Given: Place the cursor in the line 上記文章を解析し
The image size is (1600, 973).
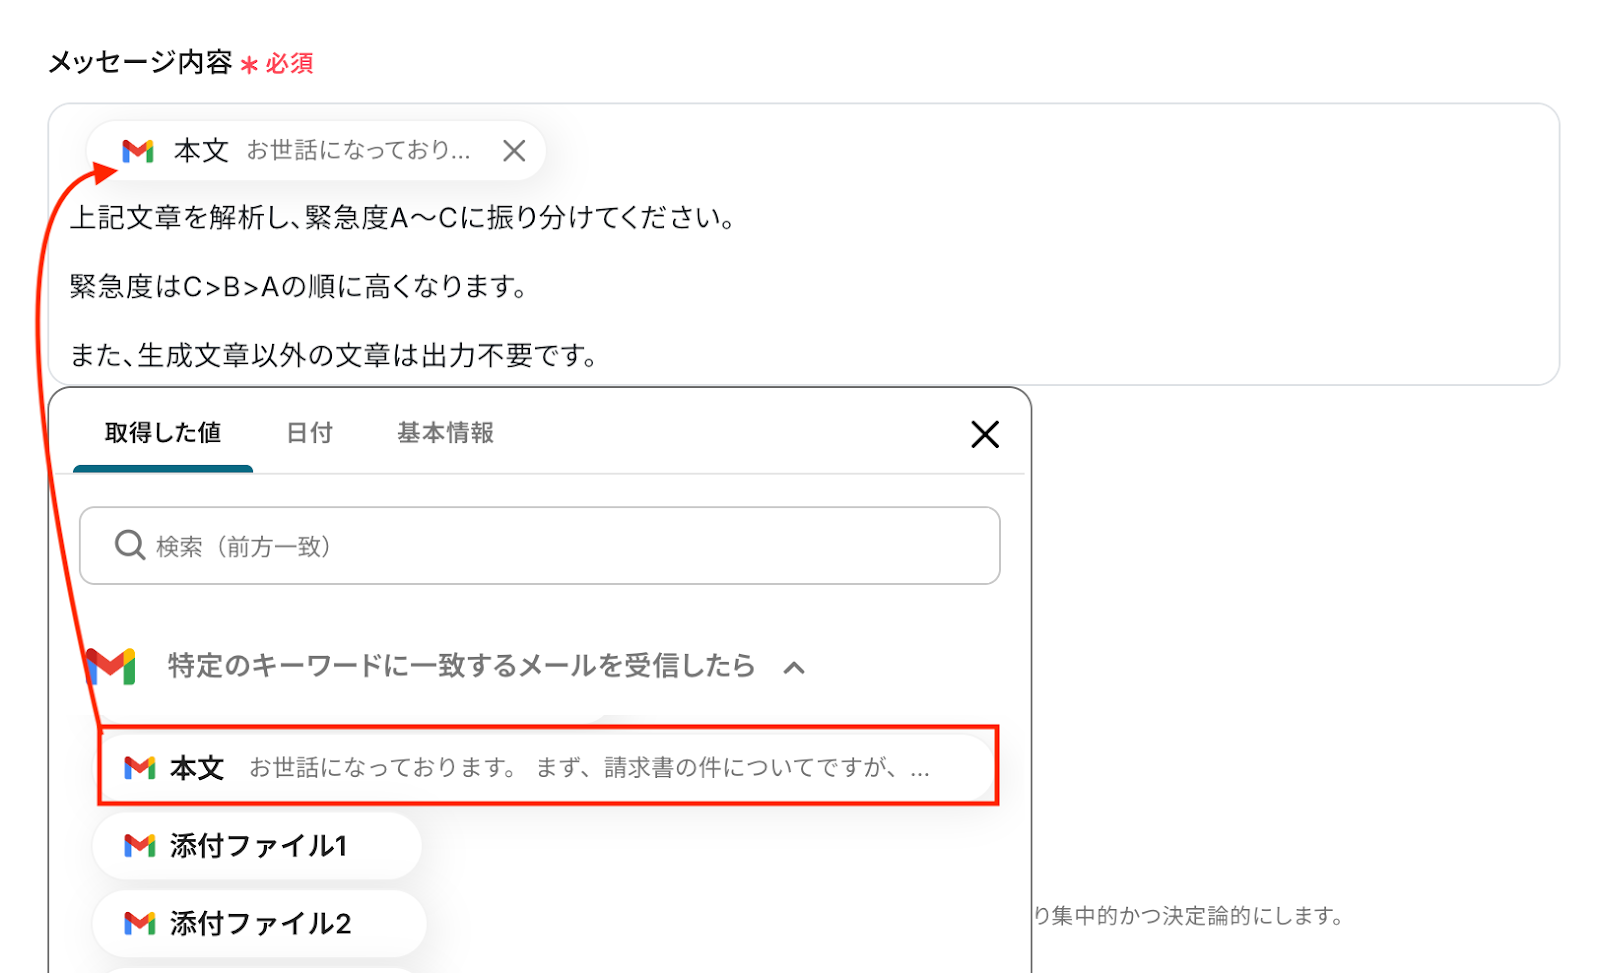Looking at the screenshot, I should click(403, 218).
